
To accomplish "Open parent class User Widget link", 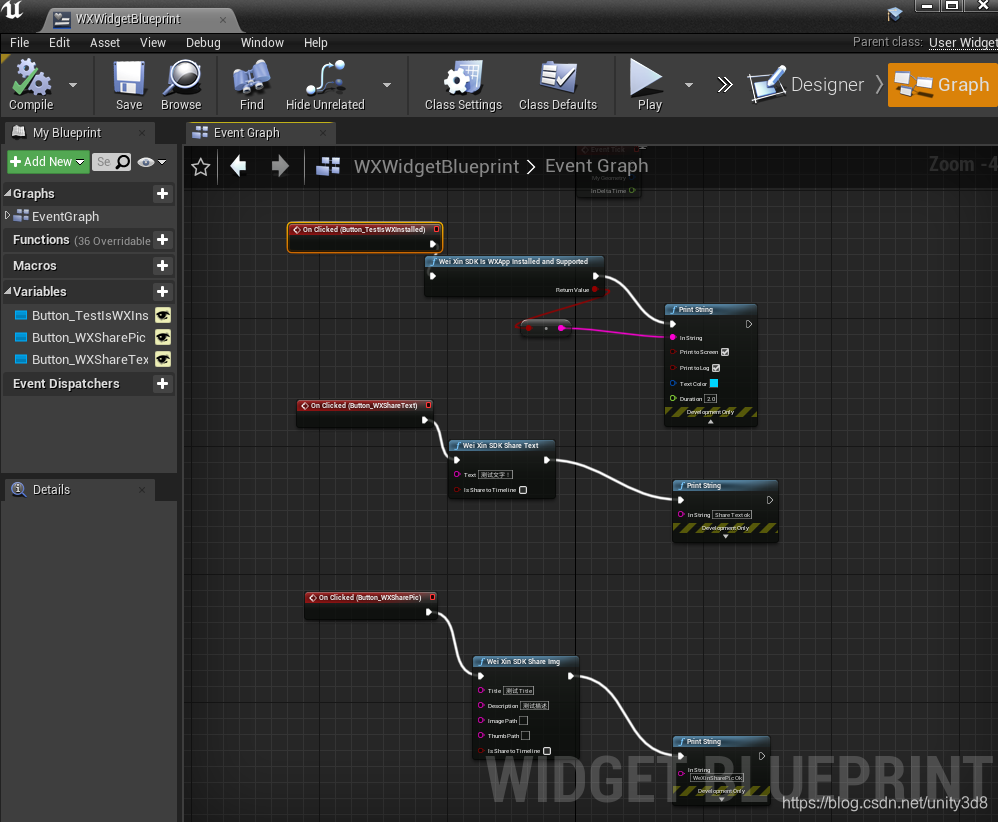I will [x=963, y=42].
